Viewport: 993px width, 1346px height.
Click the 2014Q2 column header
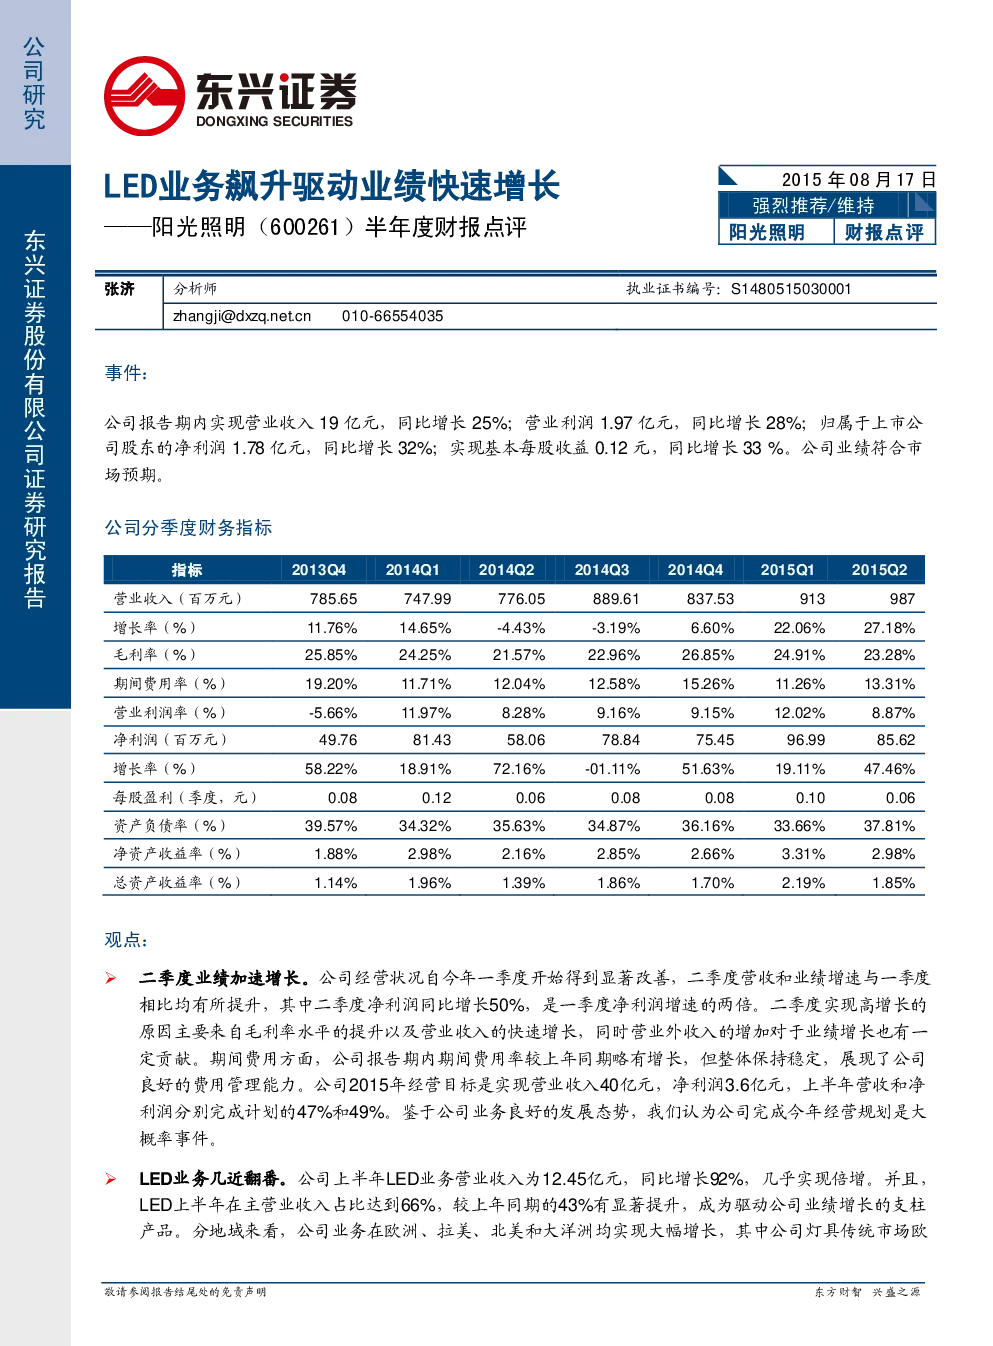pos(506,570)
